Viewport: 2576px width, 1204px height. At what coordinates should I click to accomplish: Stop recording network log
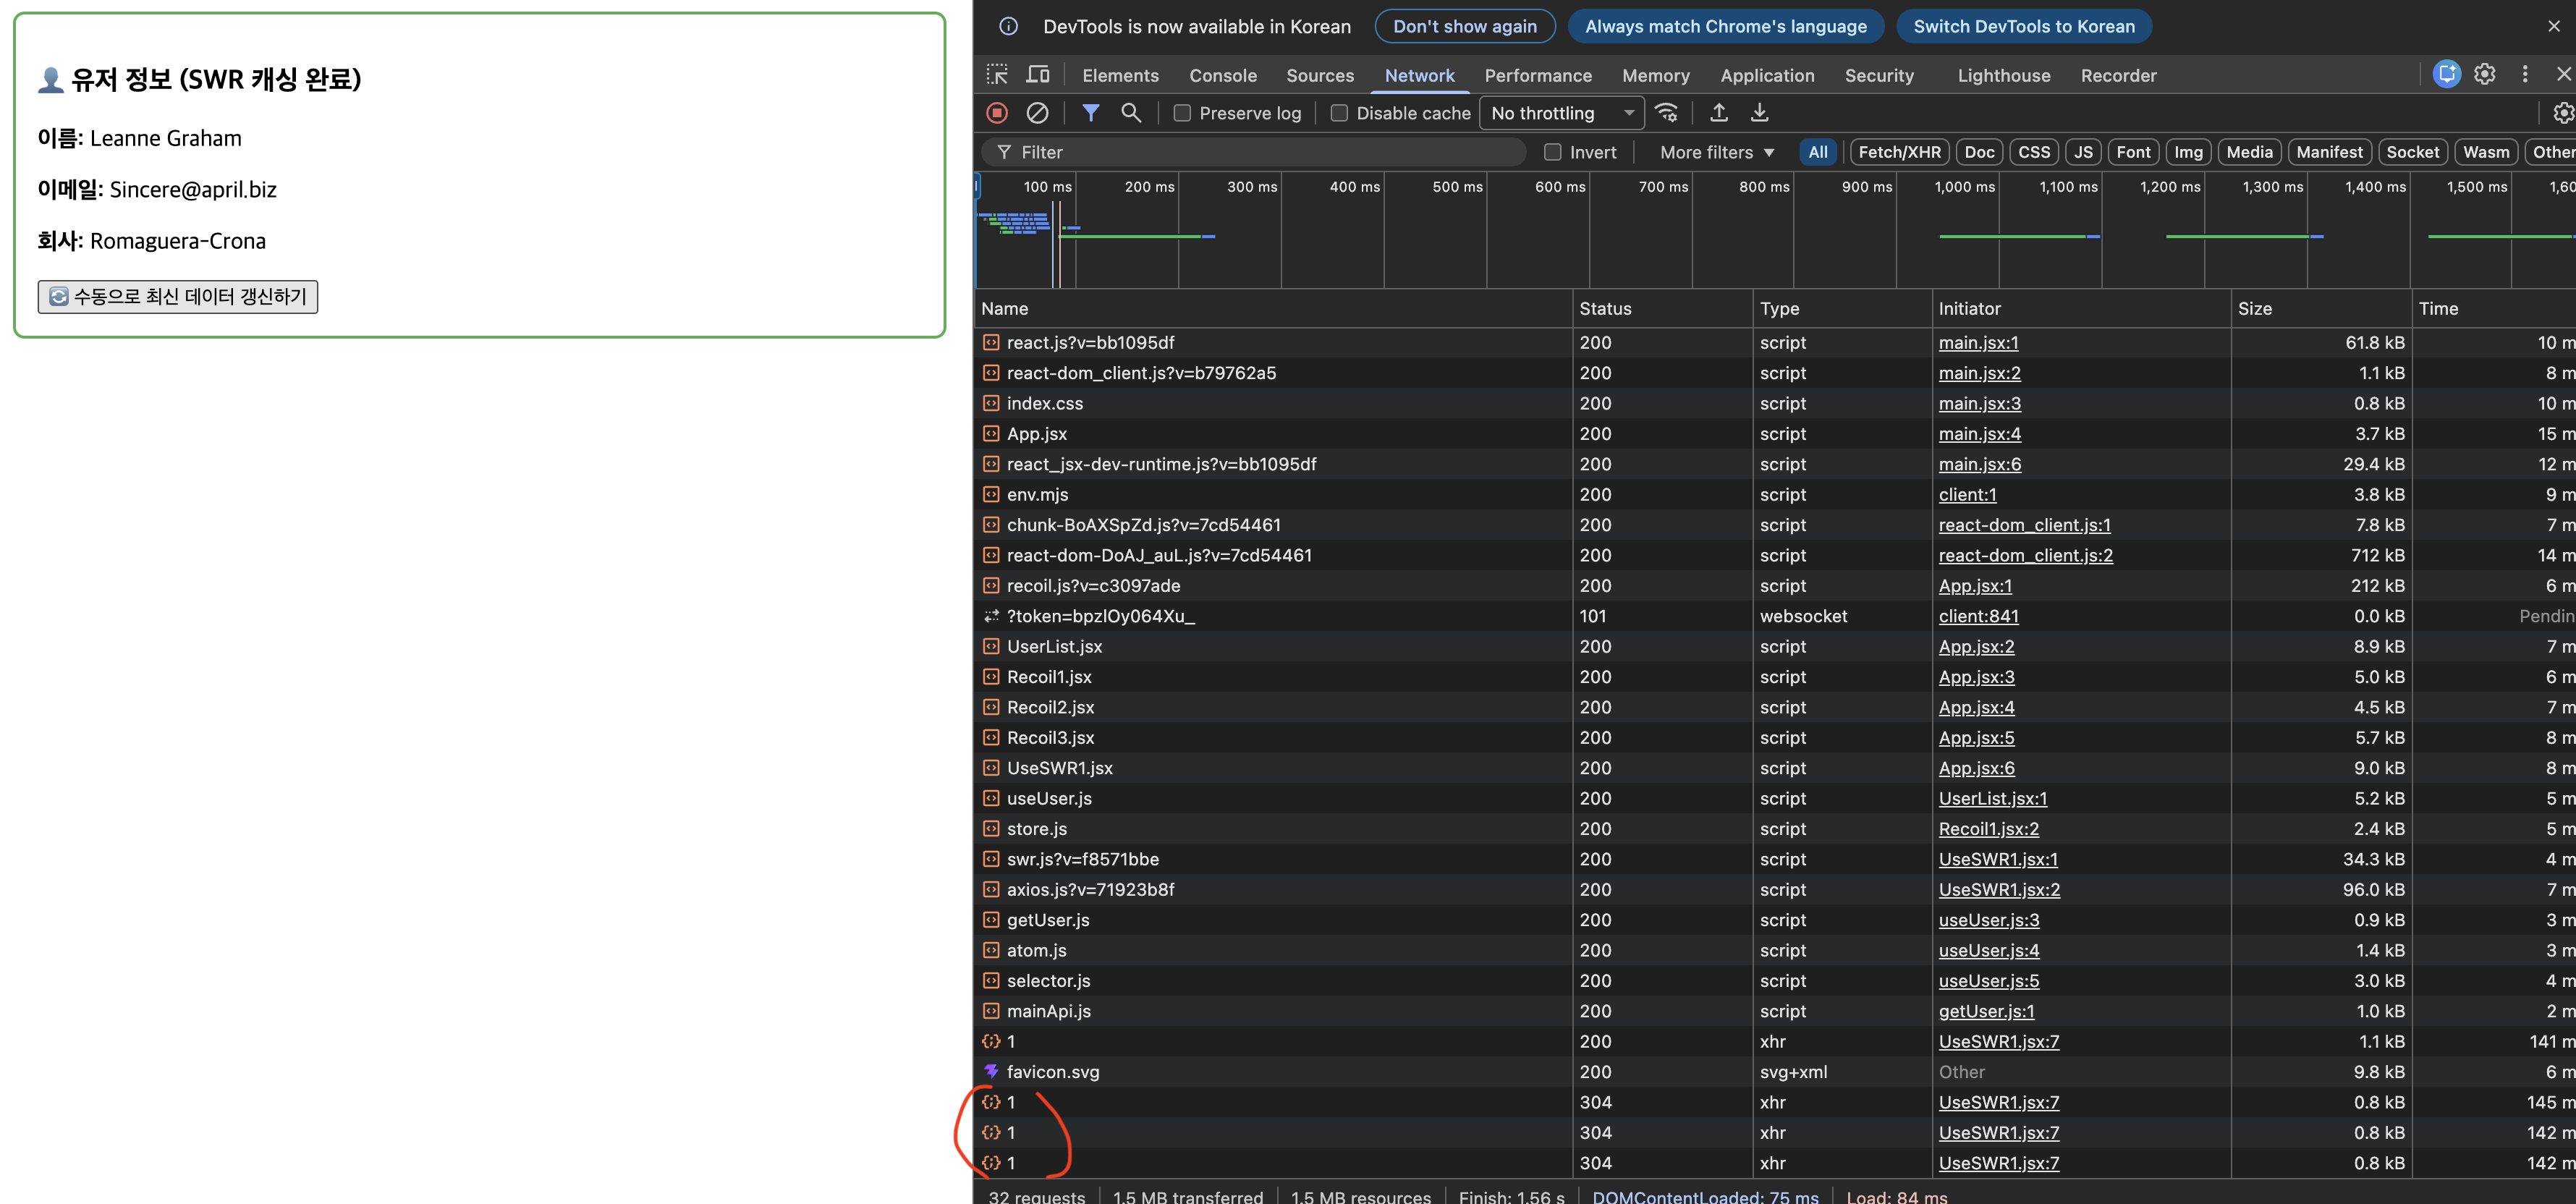(996, 113)
